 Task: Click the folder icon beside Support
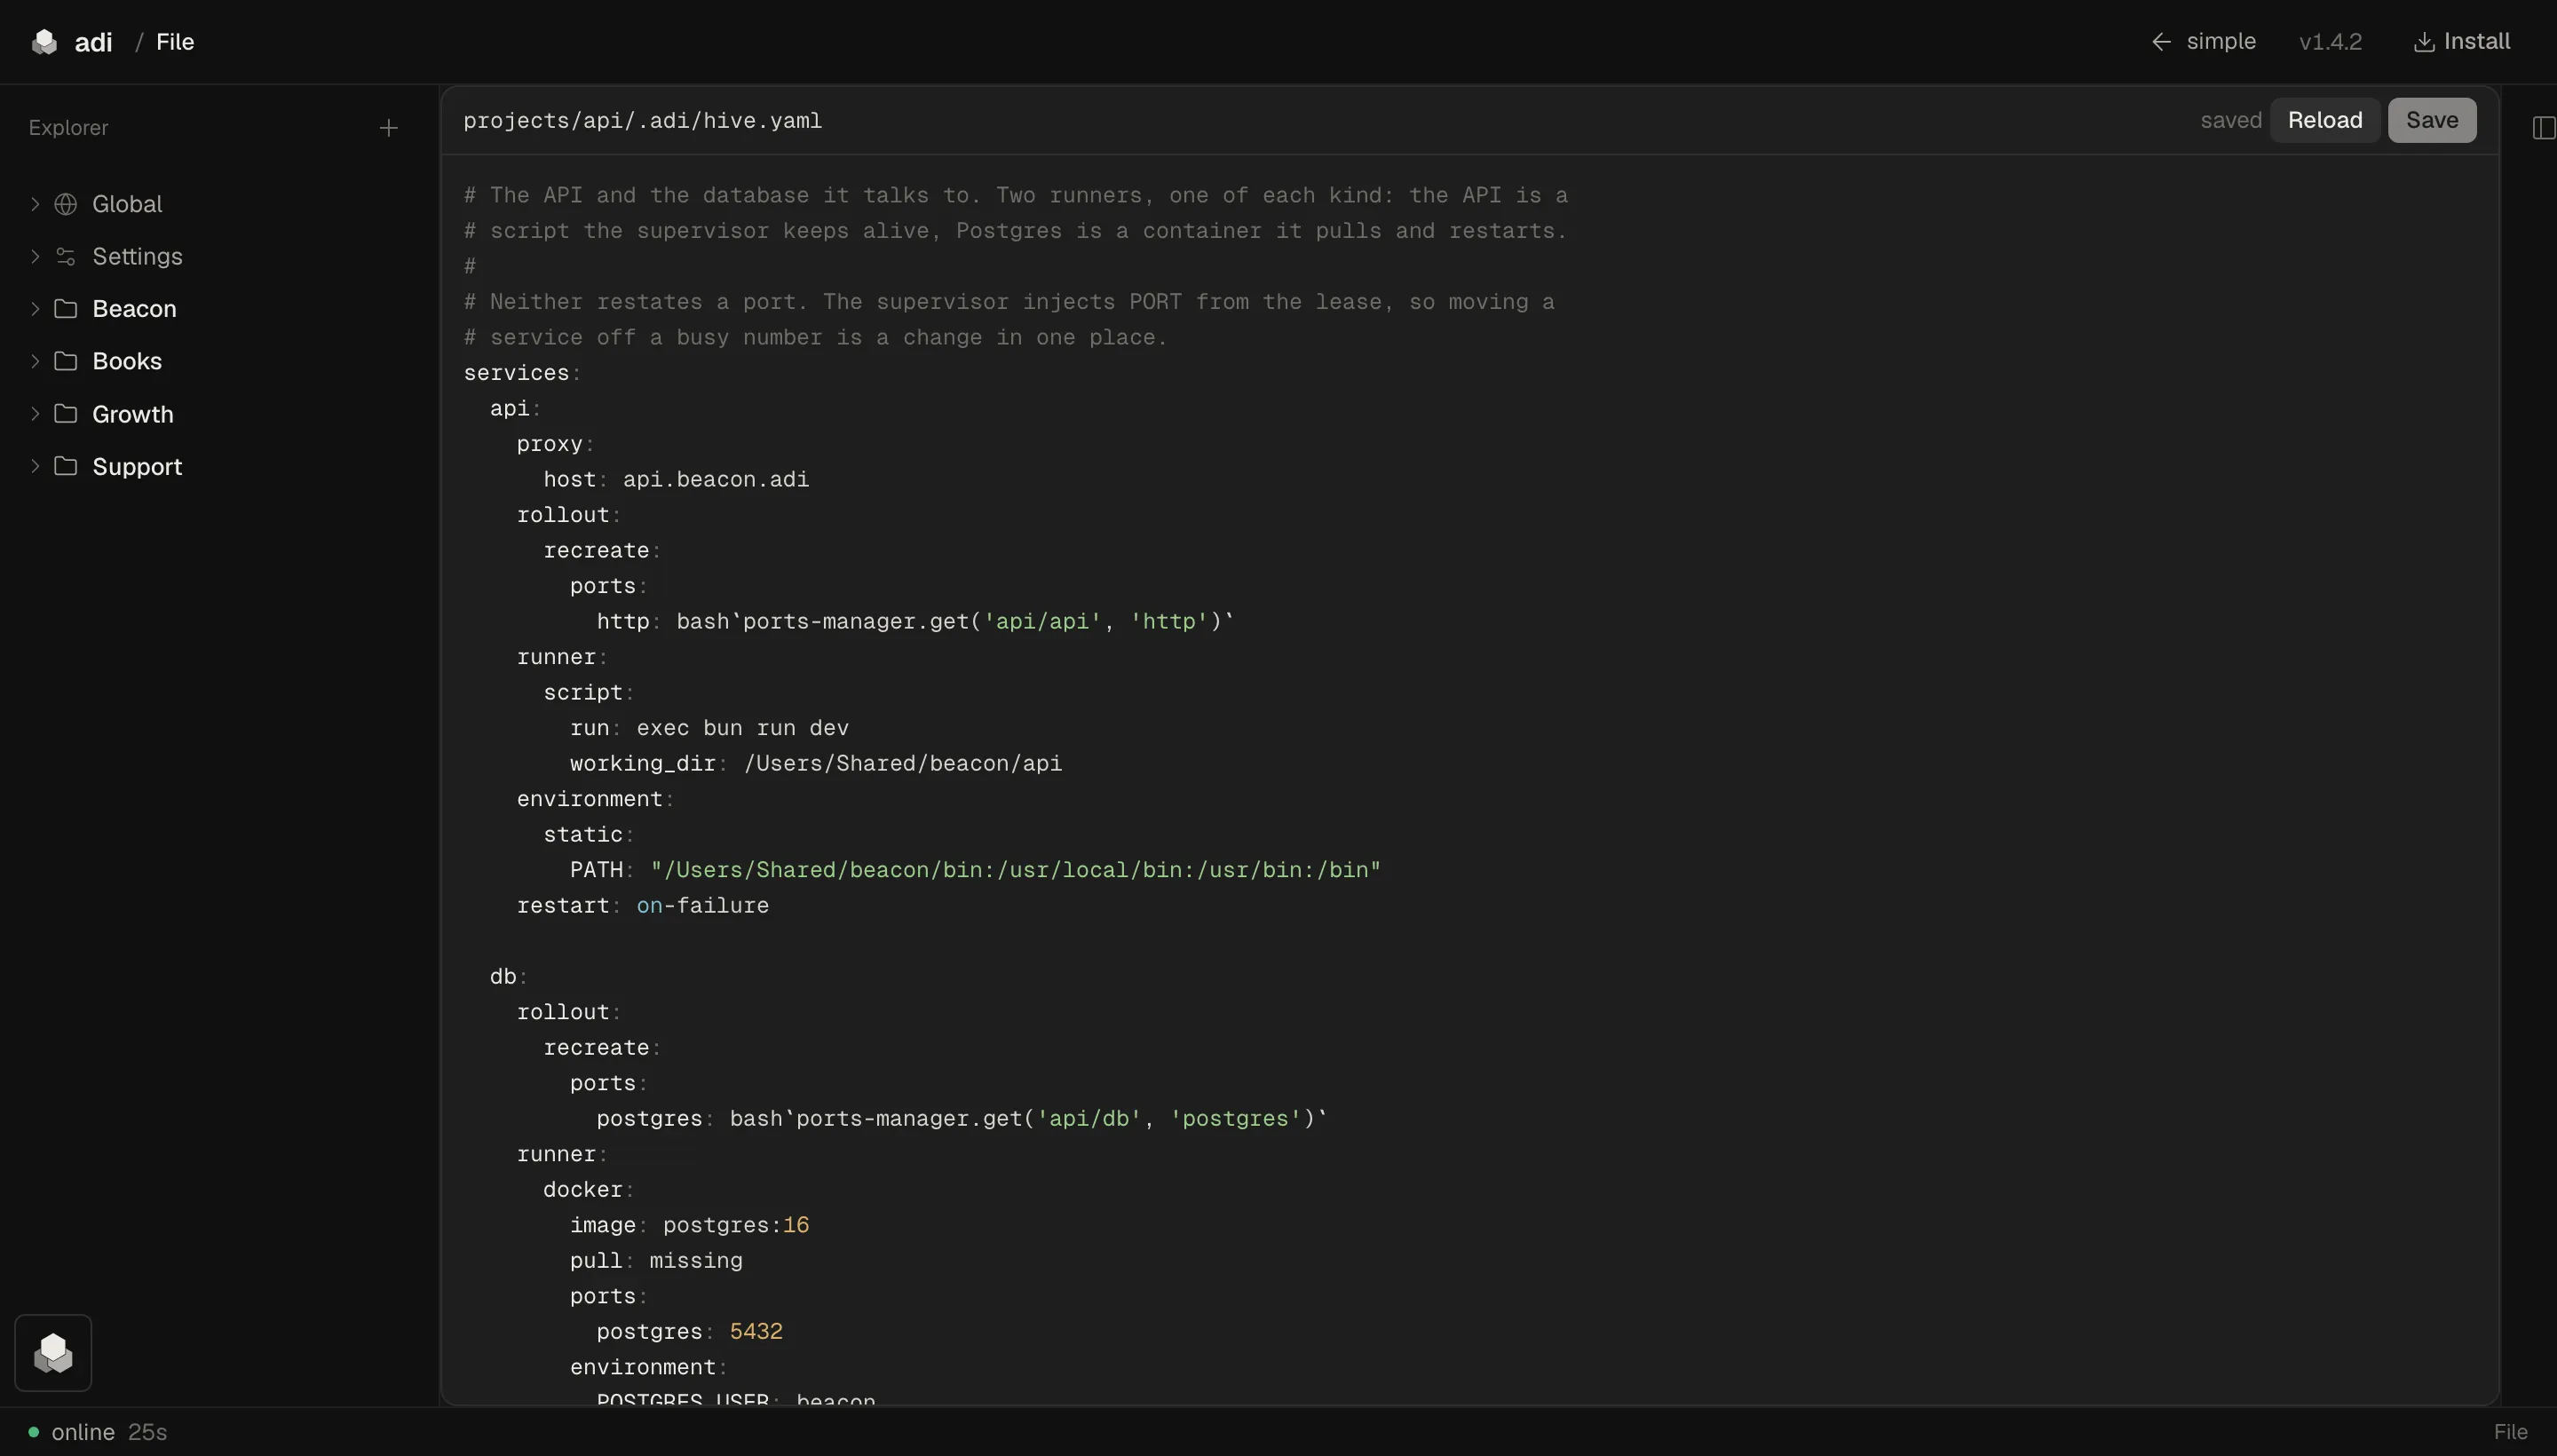click(66, 467)
